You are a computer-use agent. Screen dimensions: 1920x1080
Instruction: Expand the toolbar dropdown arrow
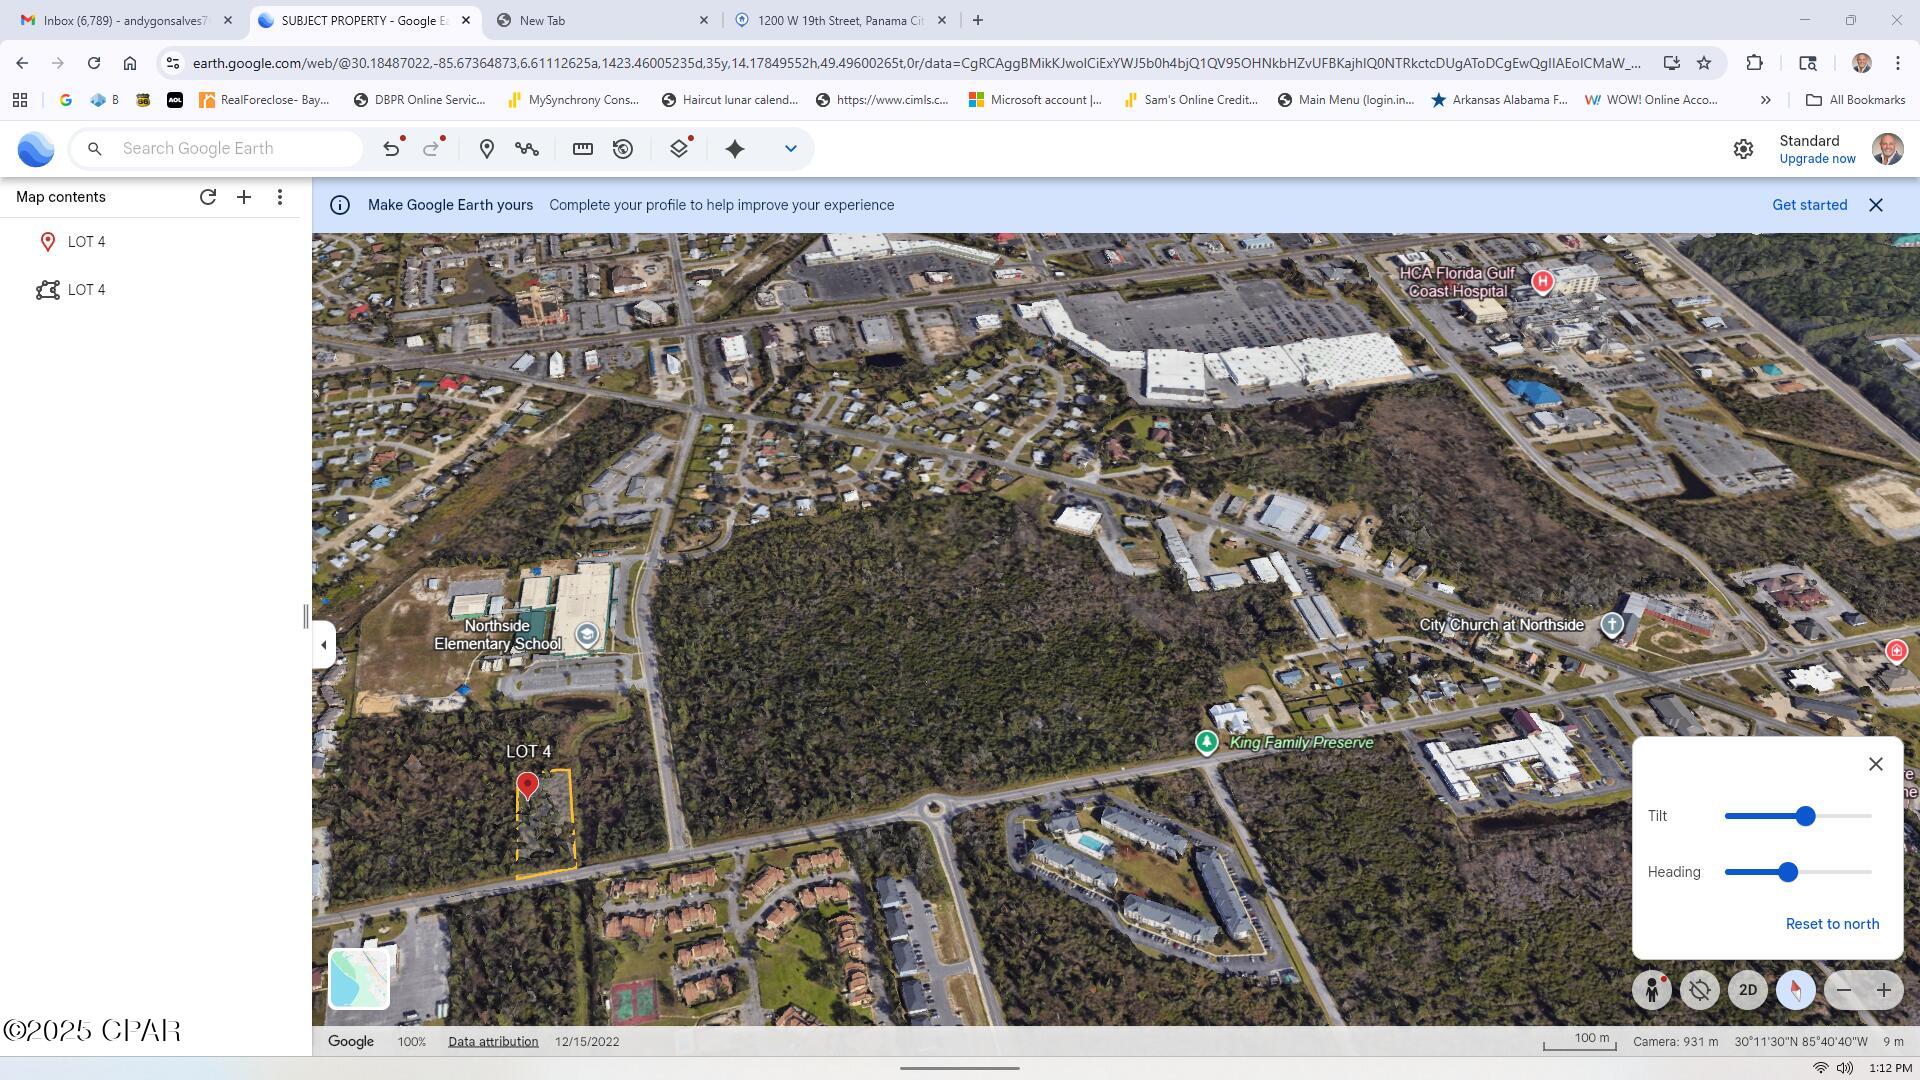[x=790, y=149]
